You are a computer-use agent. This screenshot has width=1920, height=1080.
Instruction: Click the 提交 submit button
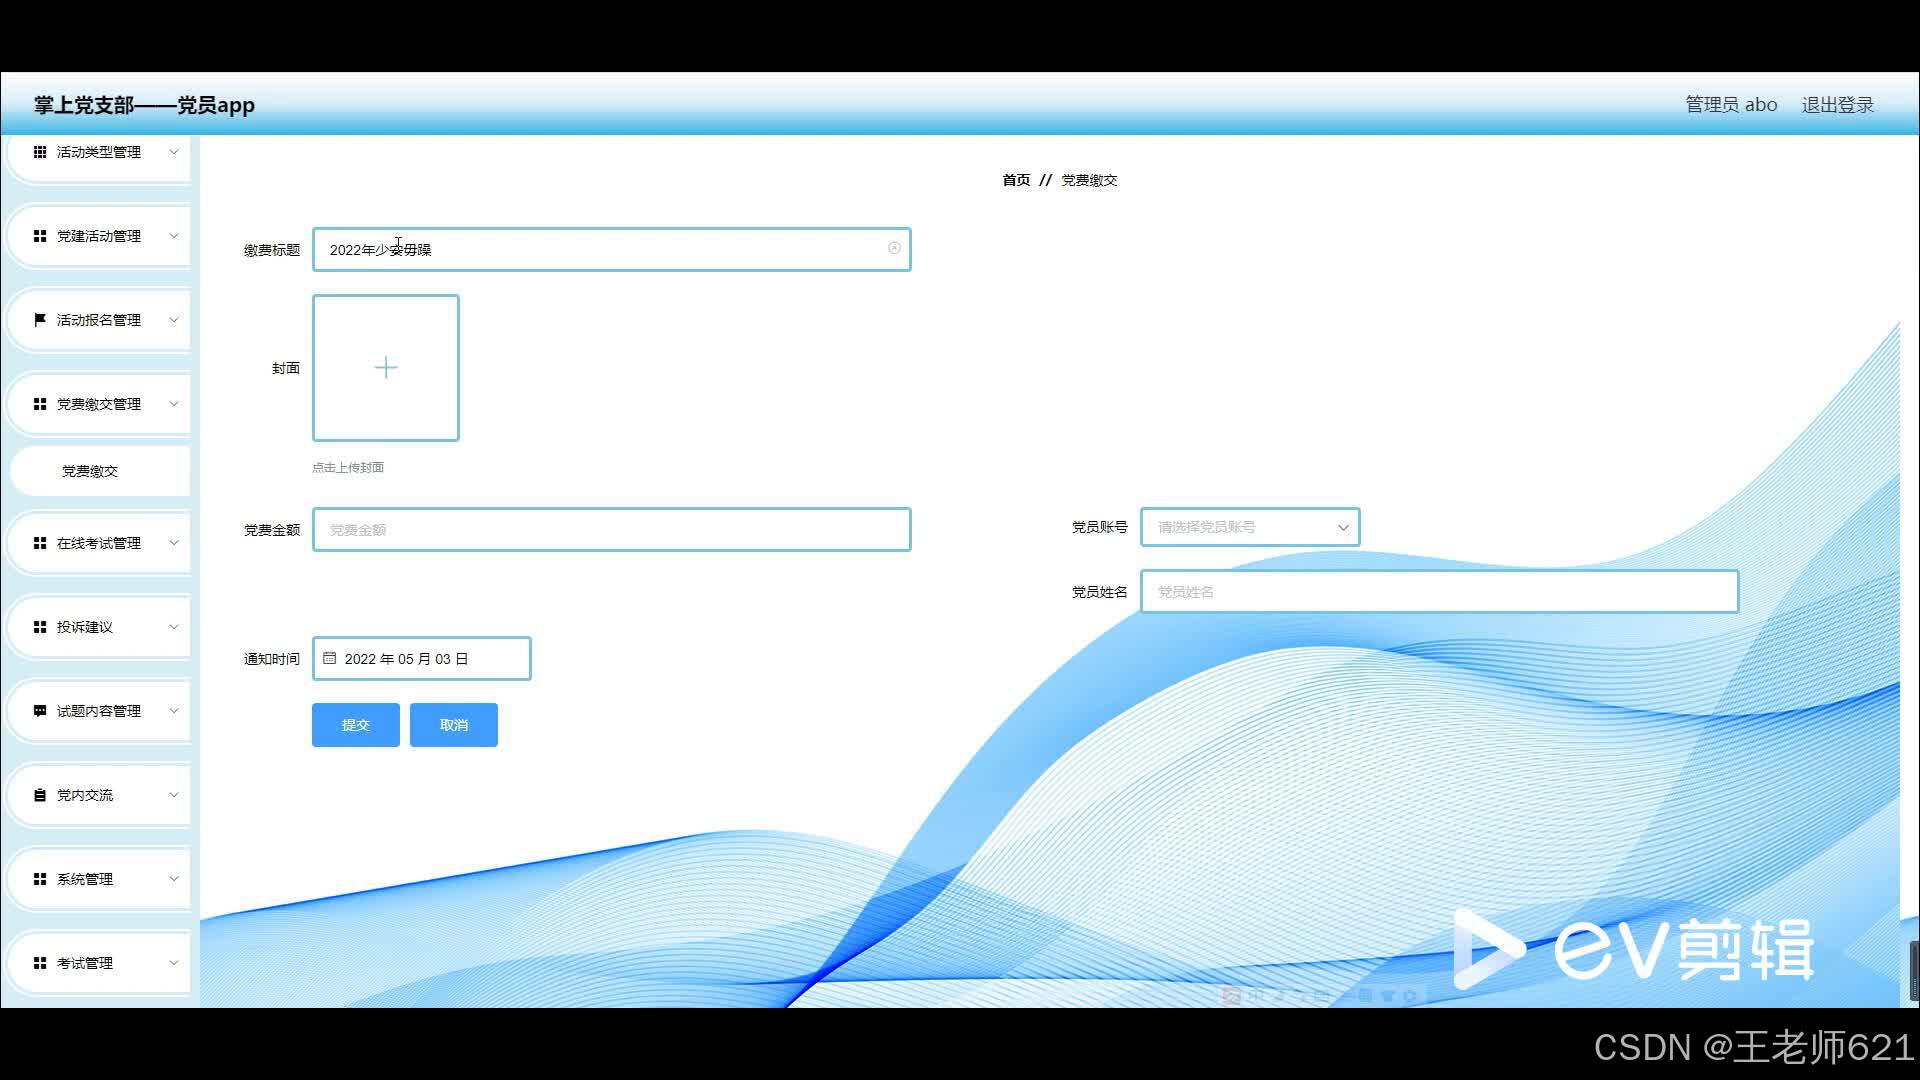click(355, 725)
